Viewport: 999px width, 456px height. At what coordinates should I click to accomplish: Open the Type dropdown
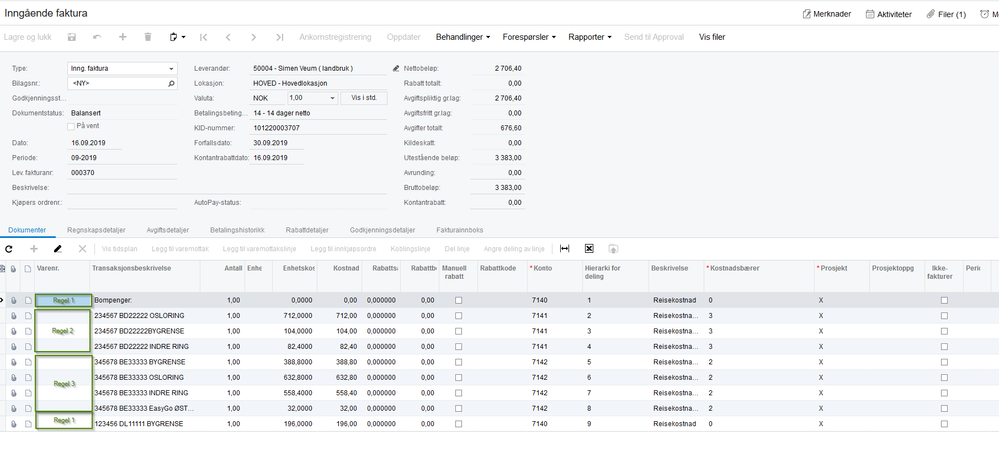[x=171, y=69]
